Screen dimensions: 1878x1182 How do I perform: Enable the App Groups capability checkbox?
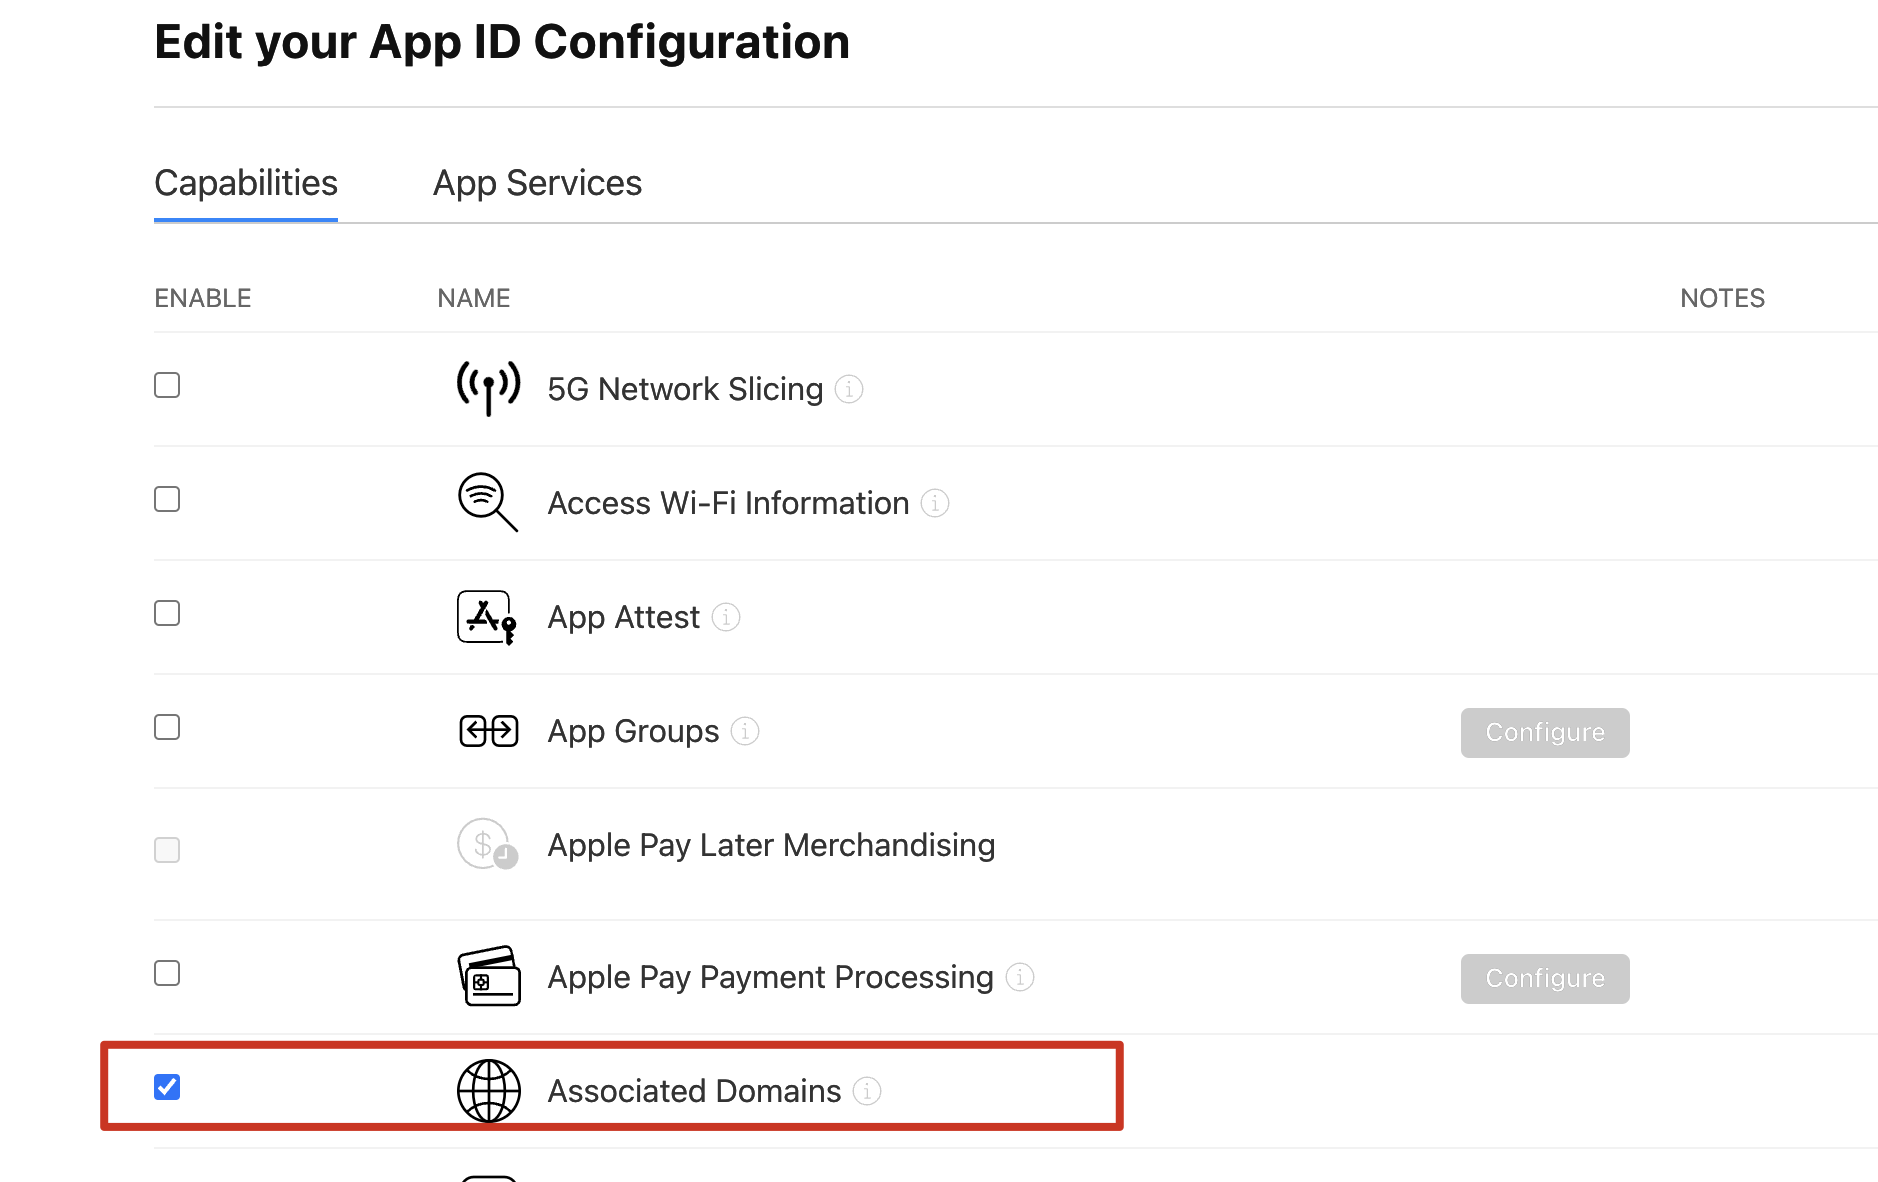tap(167, 727)
